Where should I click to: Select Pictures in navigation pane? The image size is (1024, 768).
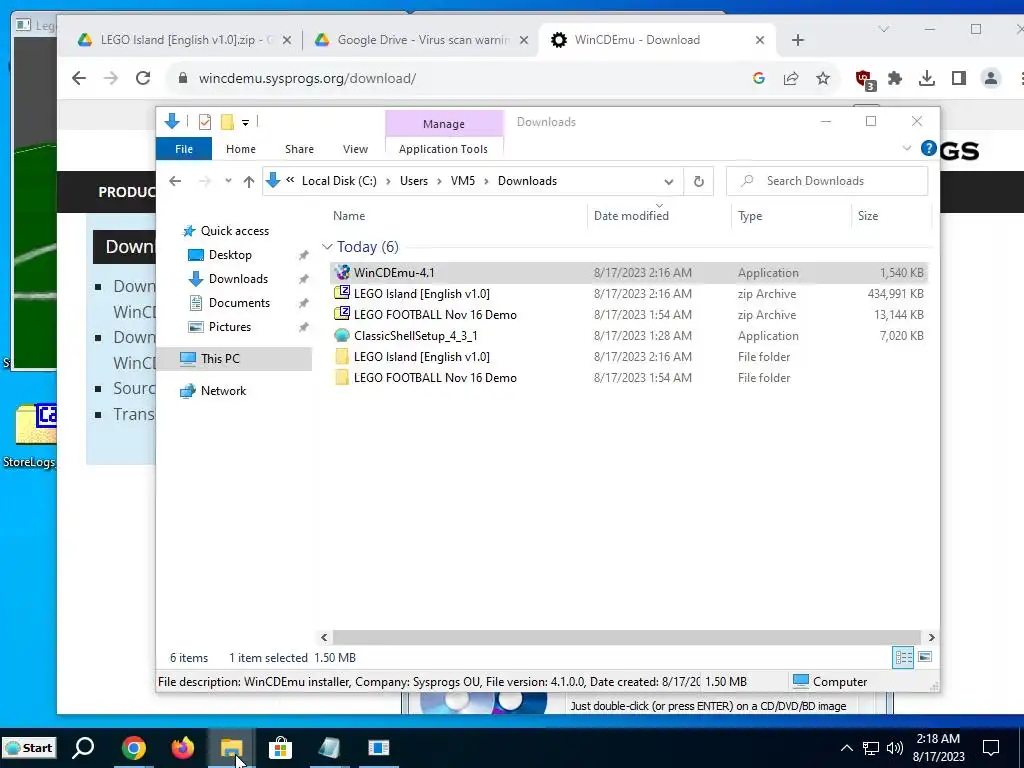[230, 327]
